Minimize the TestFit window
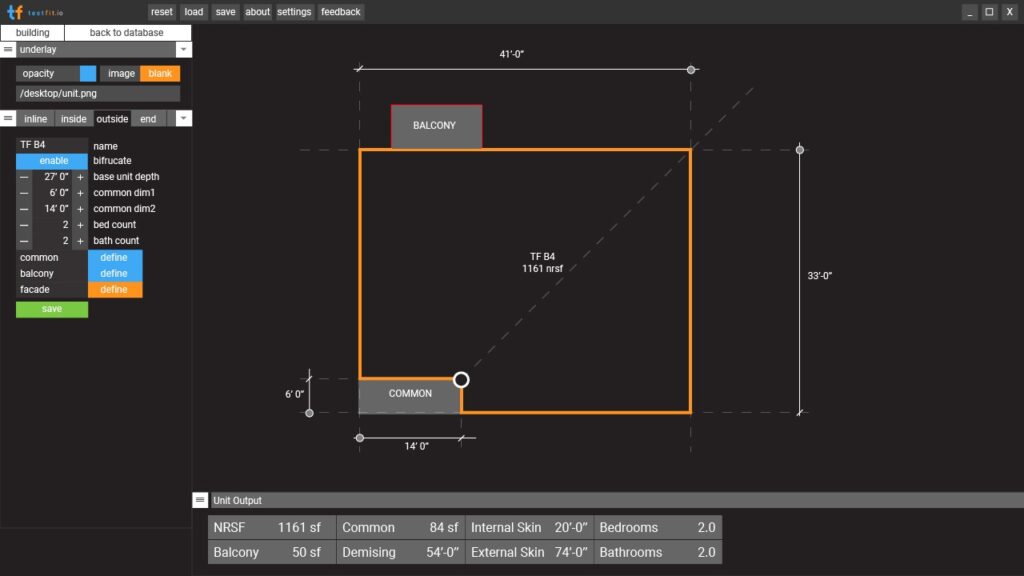1024x576 pixels. [x=970, y=12]
